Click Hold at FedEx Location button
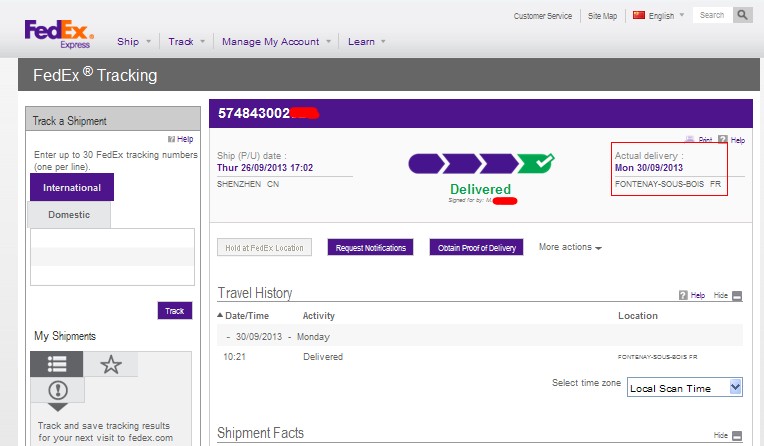 (x=264, y=248)
